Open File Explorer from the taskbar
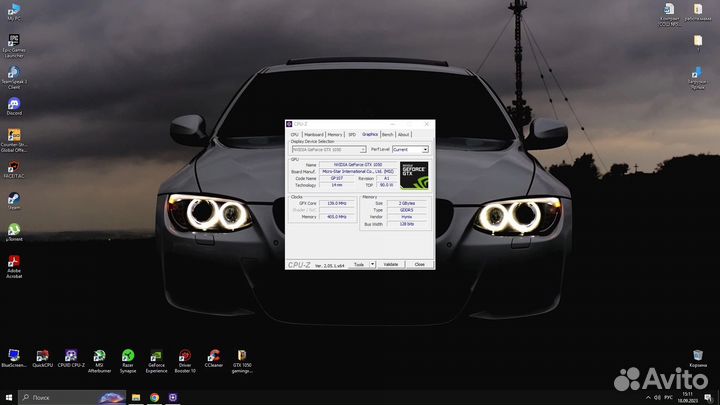The width and height of the screenshot is (720, 405). point(136,397)
